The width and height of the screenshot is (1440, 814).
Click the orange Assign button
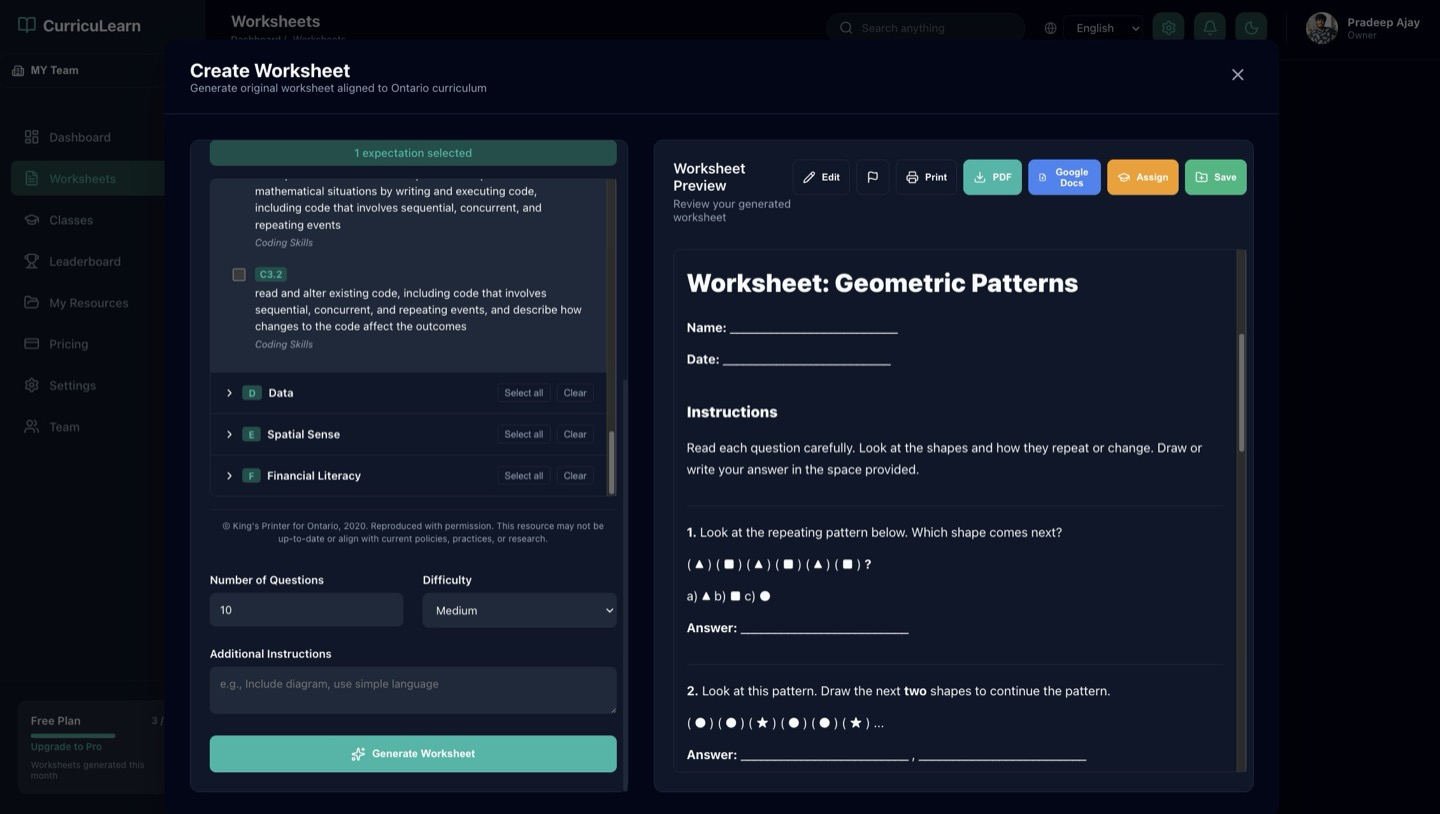click(1143, 177)
